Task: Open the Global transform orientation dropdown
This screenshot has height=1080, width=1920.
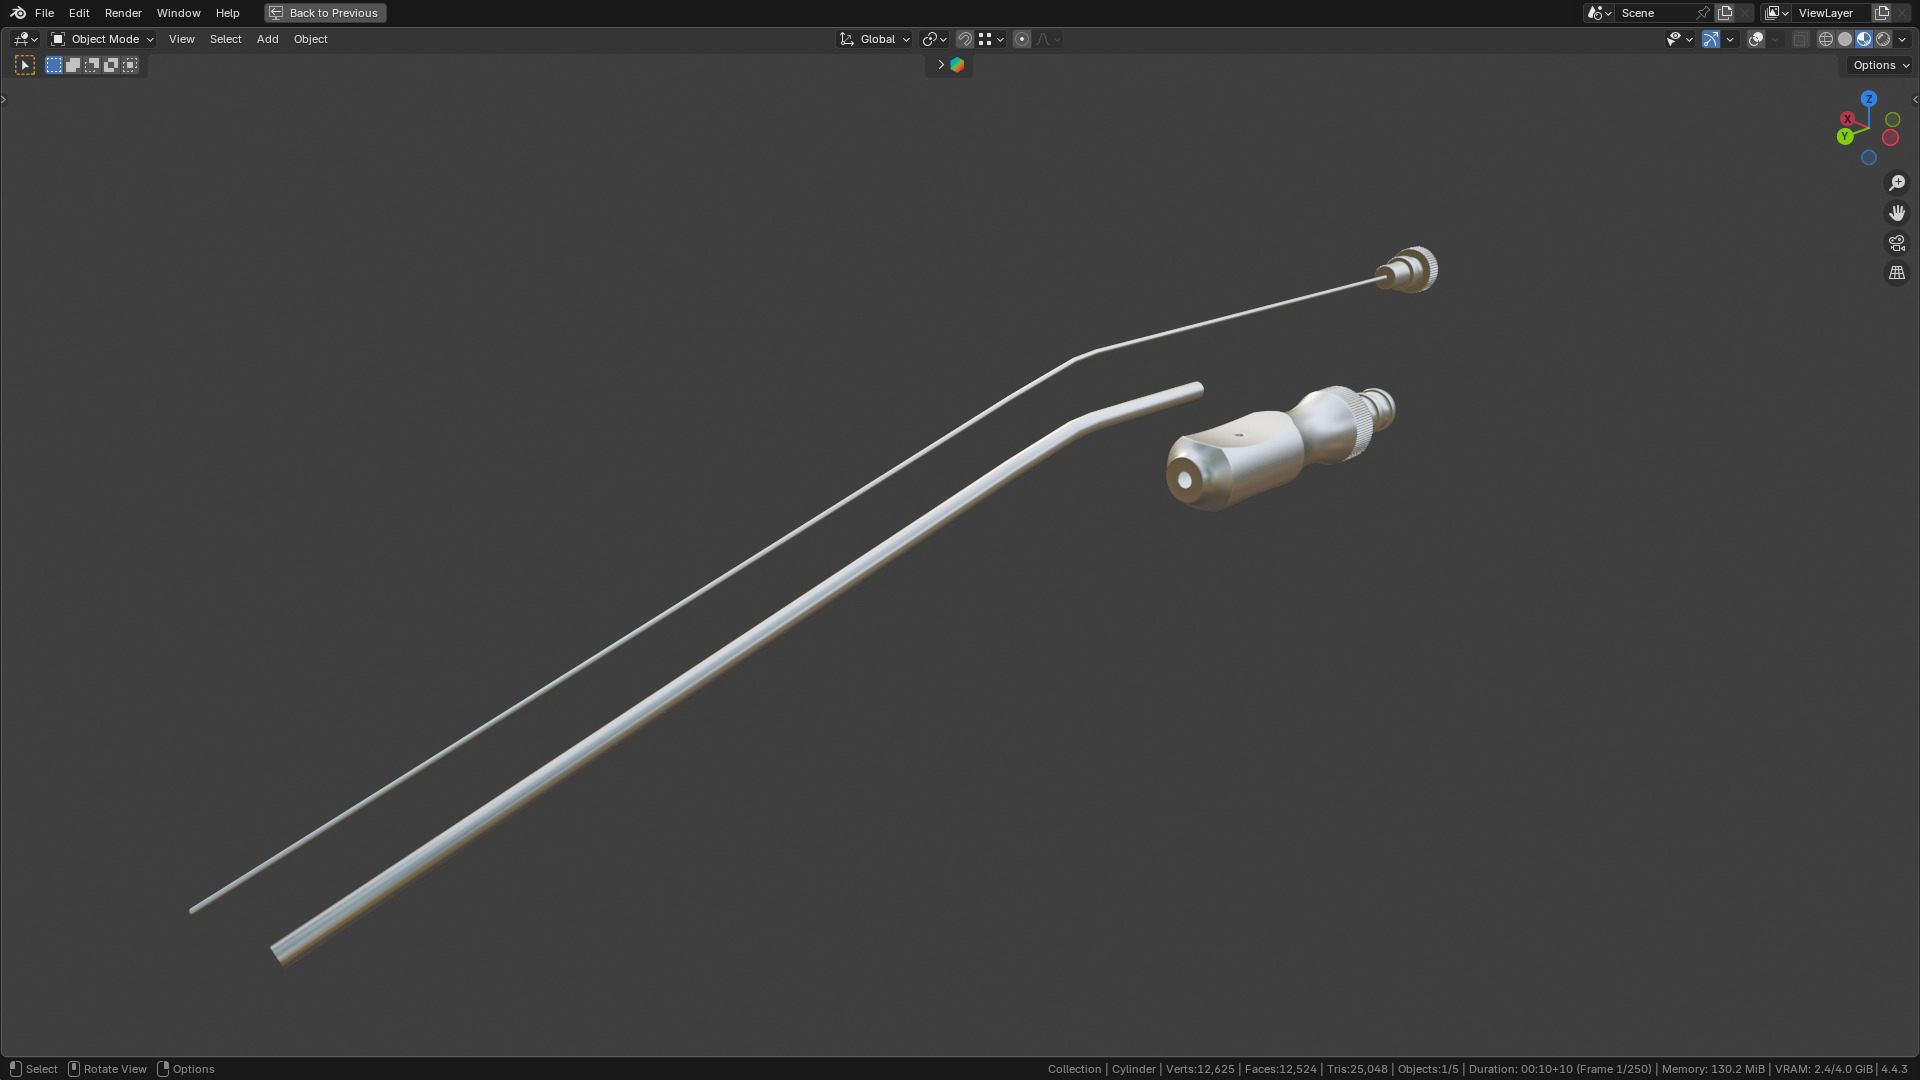Action: point(874,39)
